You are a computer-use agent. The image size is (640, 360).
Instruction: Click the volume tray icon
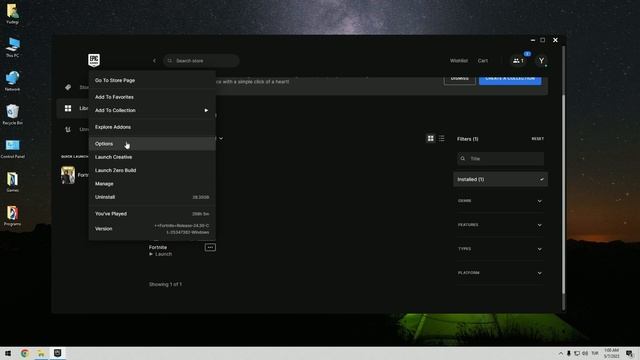[585, 353]
